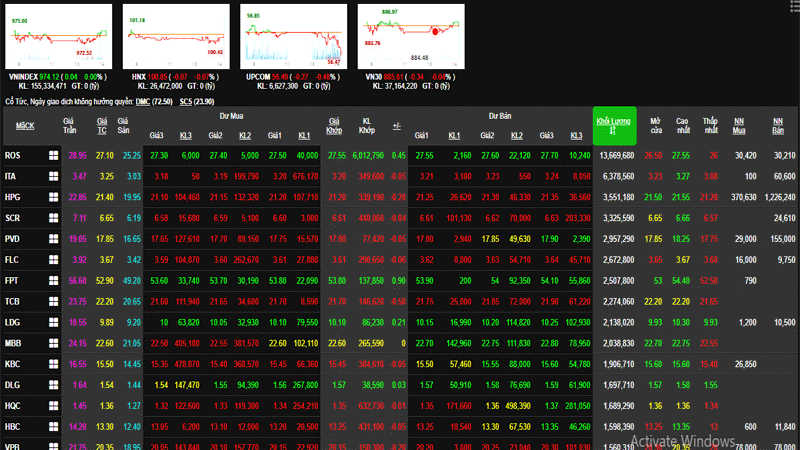
Task: Open the grid icon beside HQC
Action: tap(53, 407)
